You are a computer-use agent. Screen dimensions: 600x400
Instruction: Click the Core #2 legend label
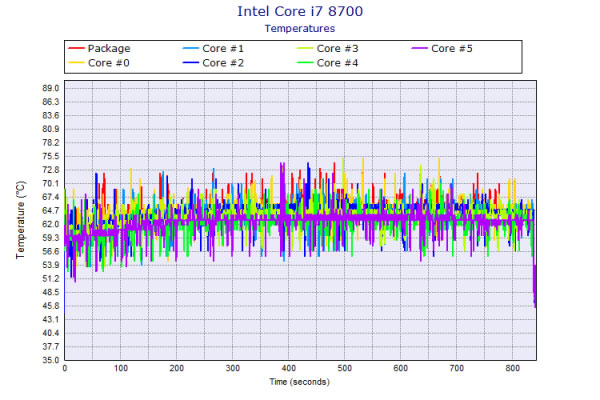223,63
